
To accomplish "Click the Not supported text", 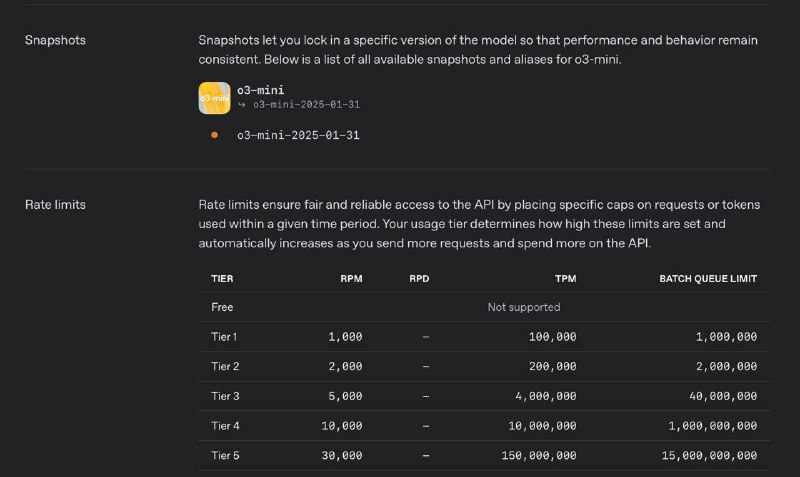I will (523, 307).
